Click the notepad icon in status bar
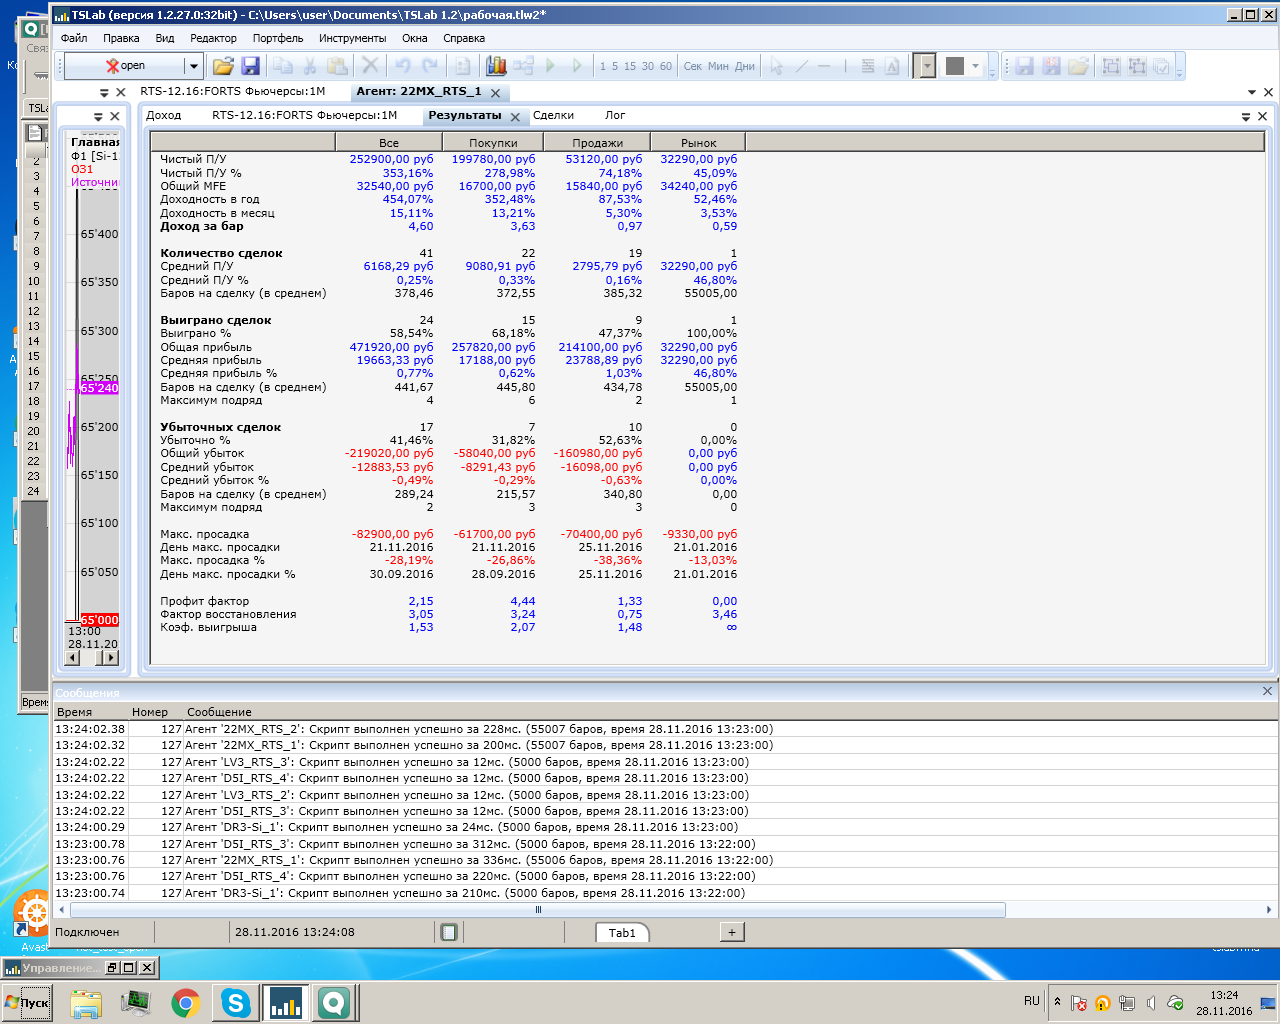This screenshot has width=1280, height=1024. (x=449, y=932)
